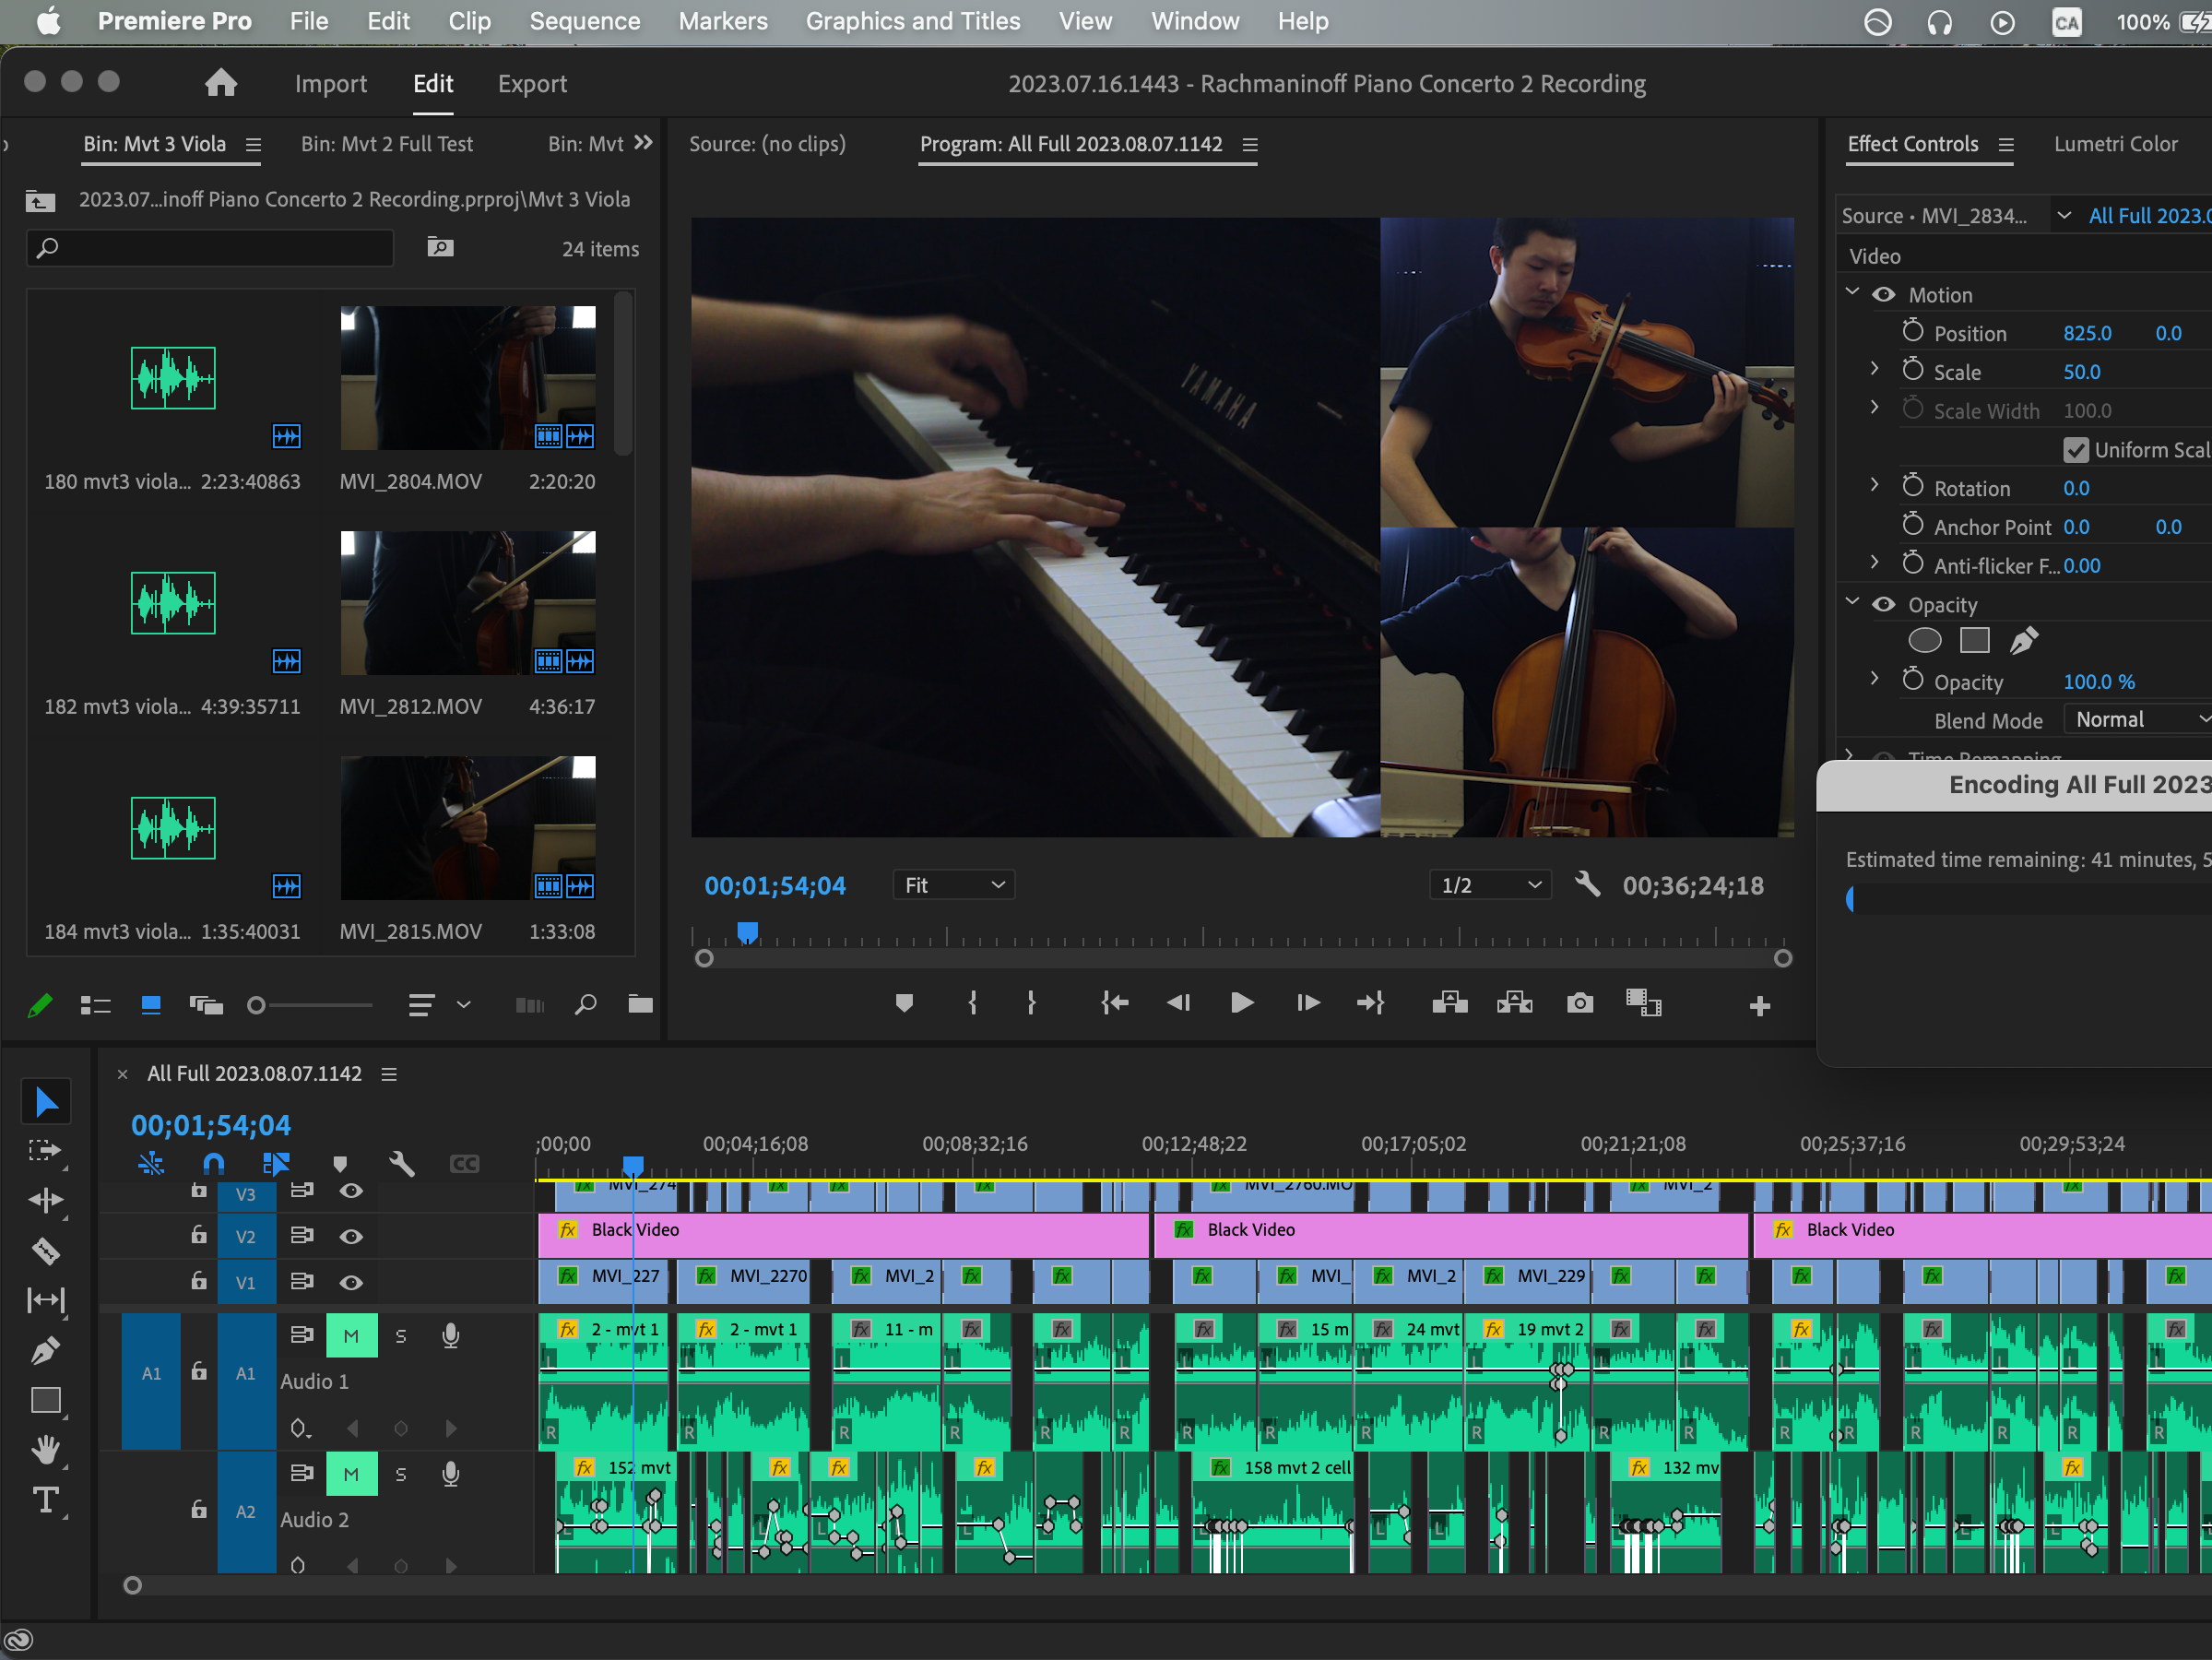
Task: Select the Rectangle tool
Action: tap(46, 1401)
